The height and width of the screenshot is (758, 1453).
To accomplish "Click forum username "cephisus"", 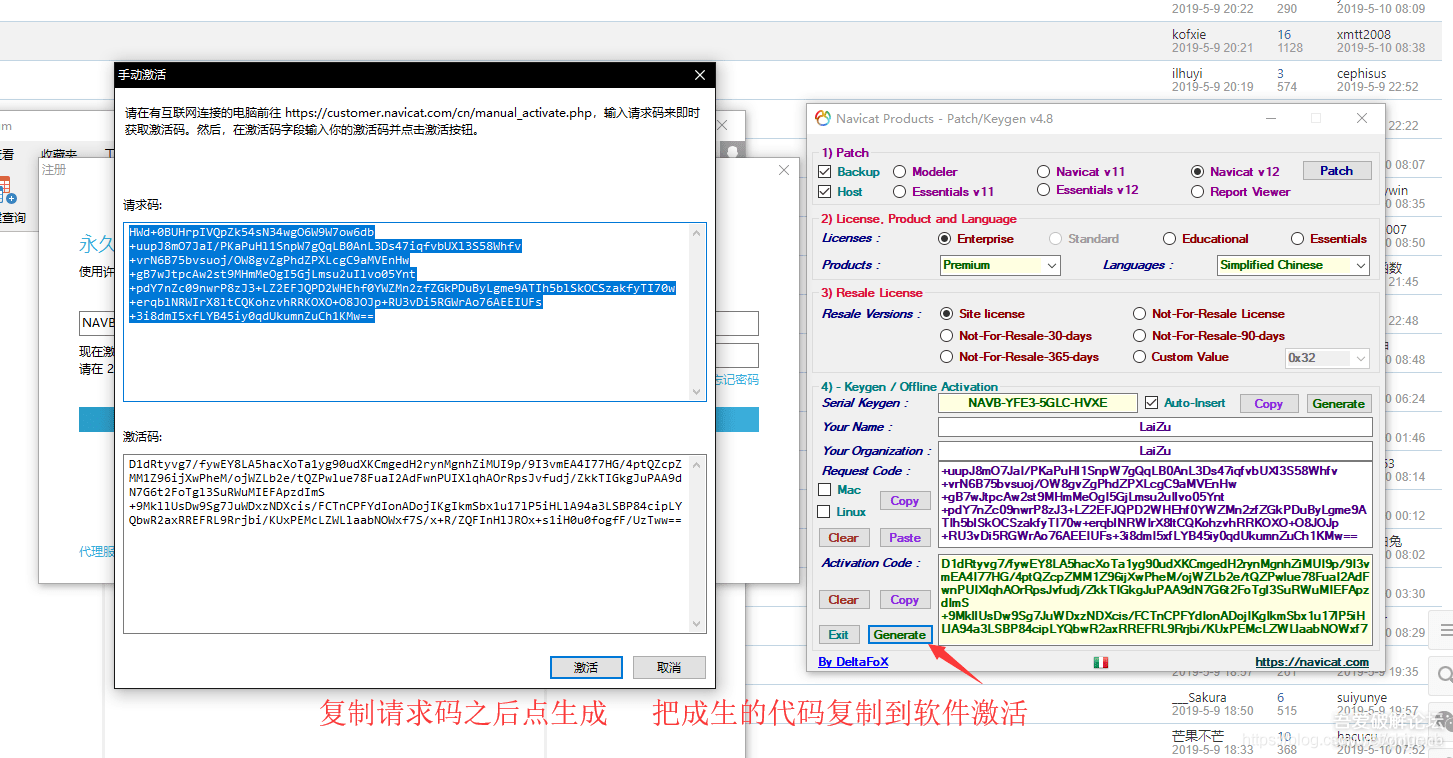I will click(x=1362, y=74).
